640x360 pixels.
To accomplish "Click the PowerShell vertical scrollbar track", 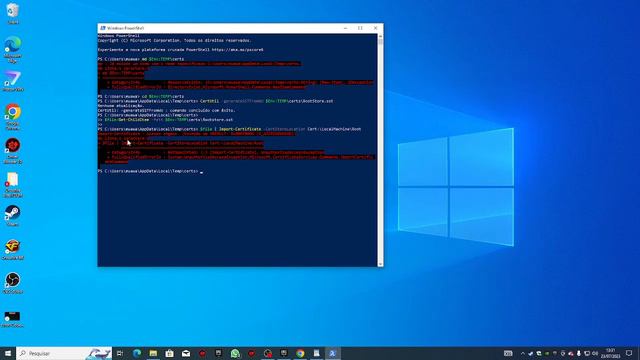I will [380, 150].
